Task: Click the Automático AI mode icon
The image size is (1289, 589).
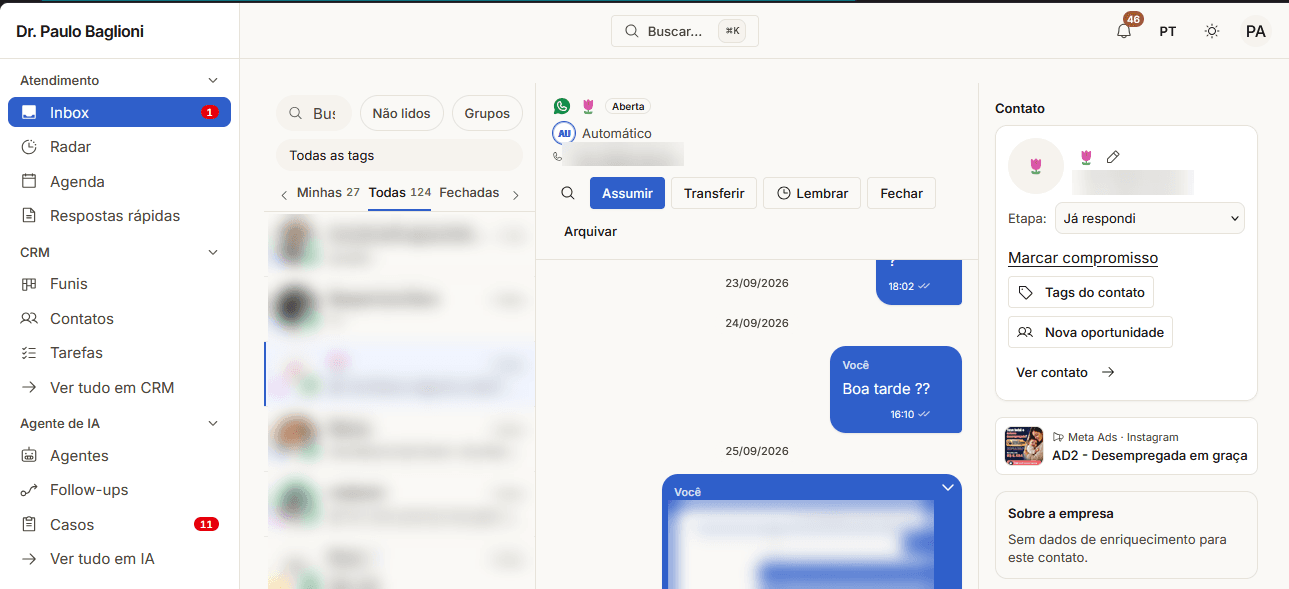Action: click(563, 133)
